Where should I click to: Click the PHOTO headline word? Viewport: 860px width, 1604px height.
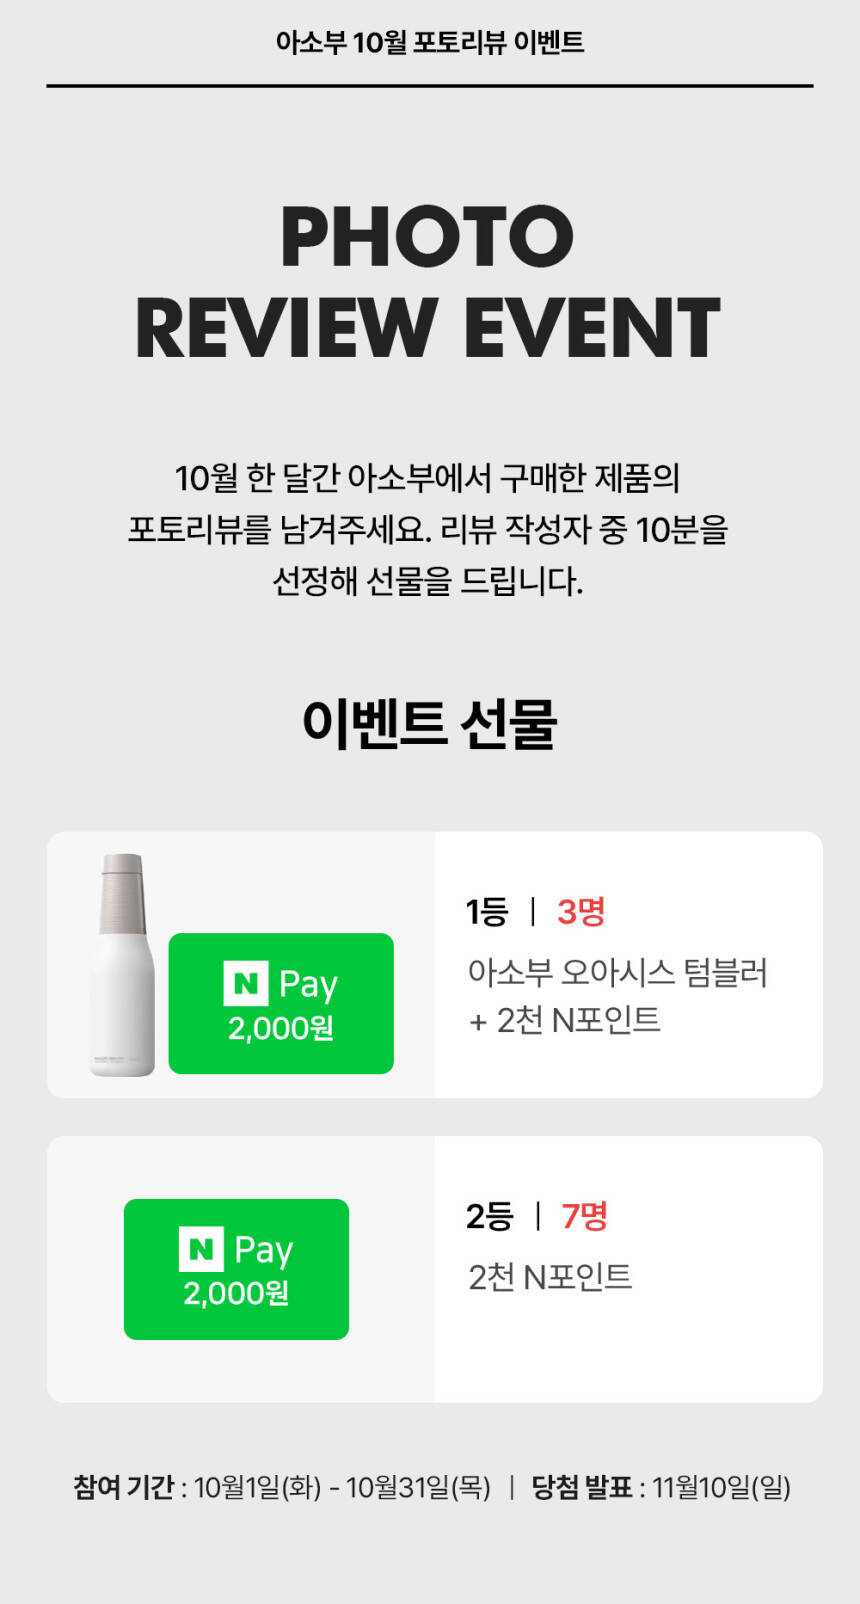pos(427,237)
